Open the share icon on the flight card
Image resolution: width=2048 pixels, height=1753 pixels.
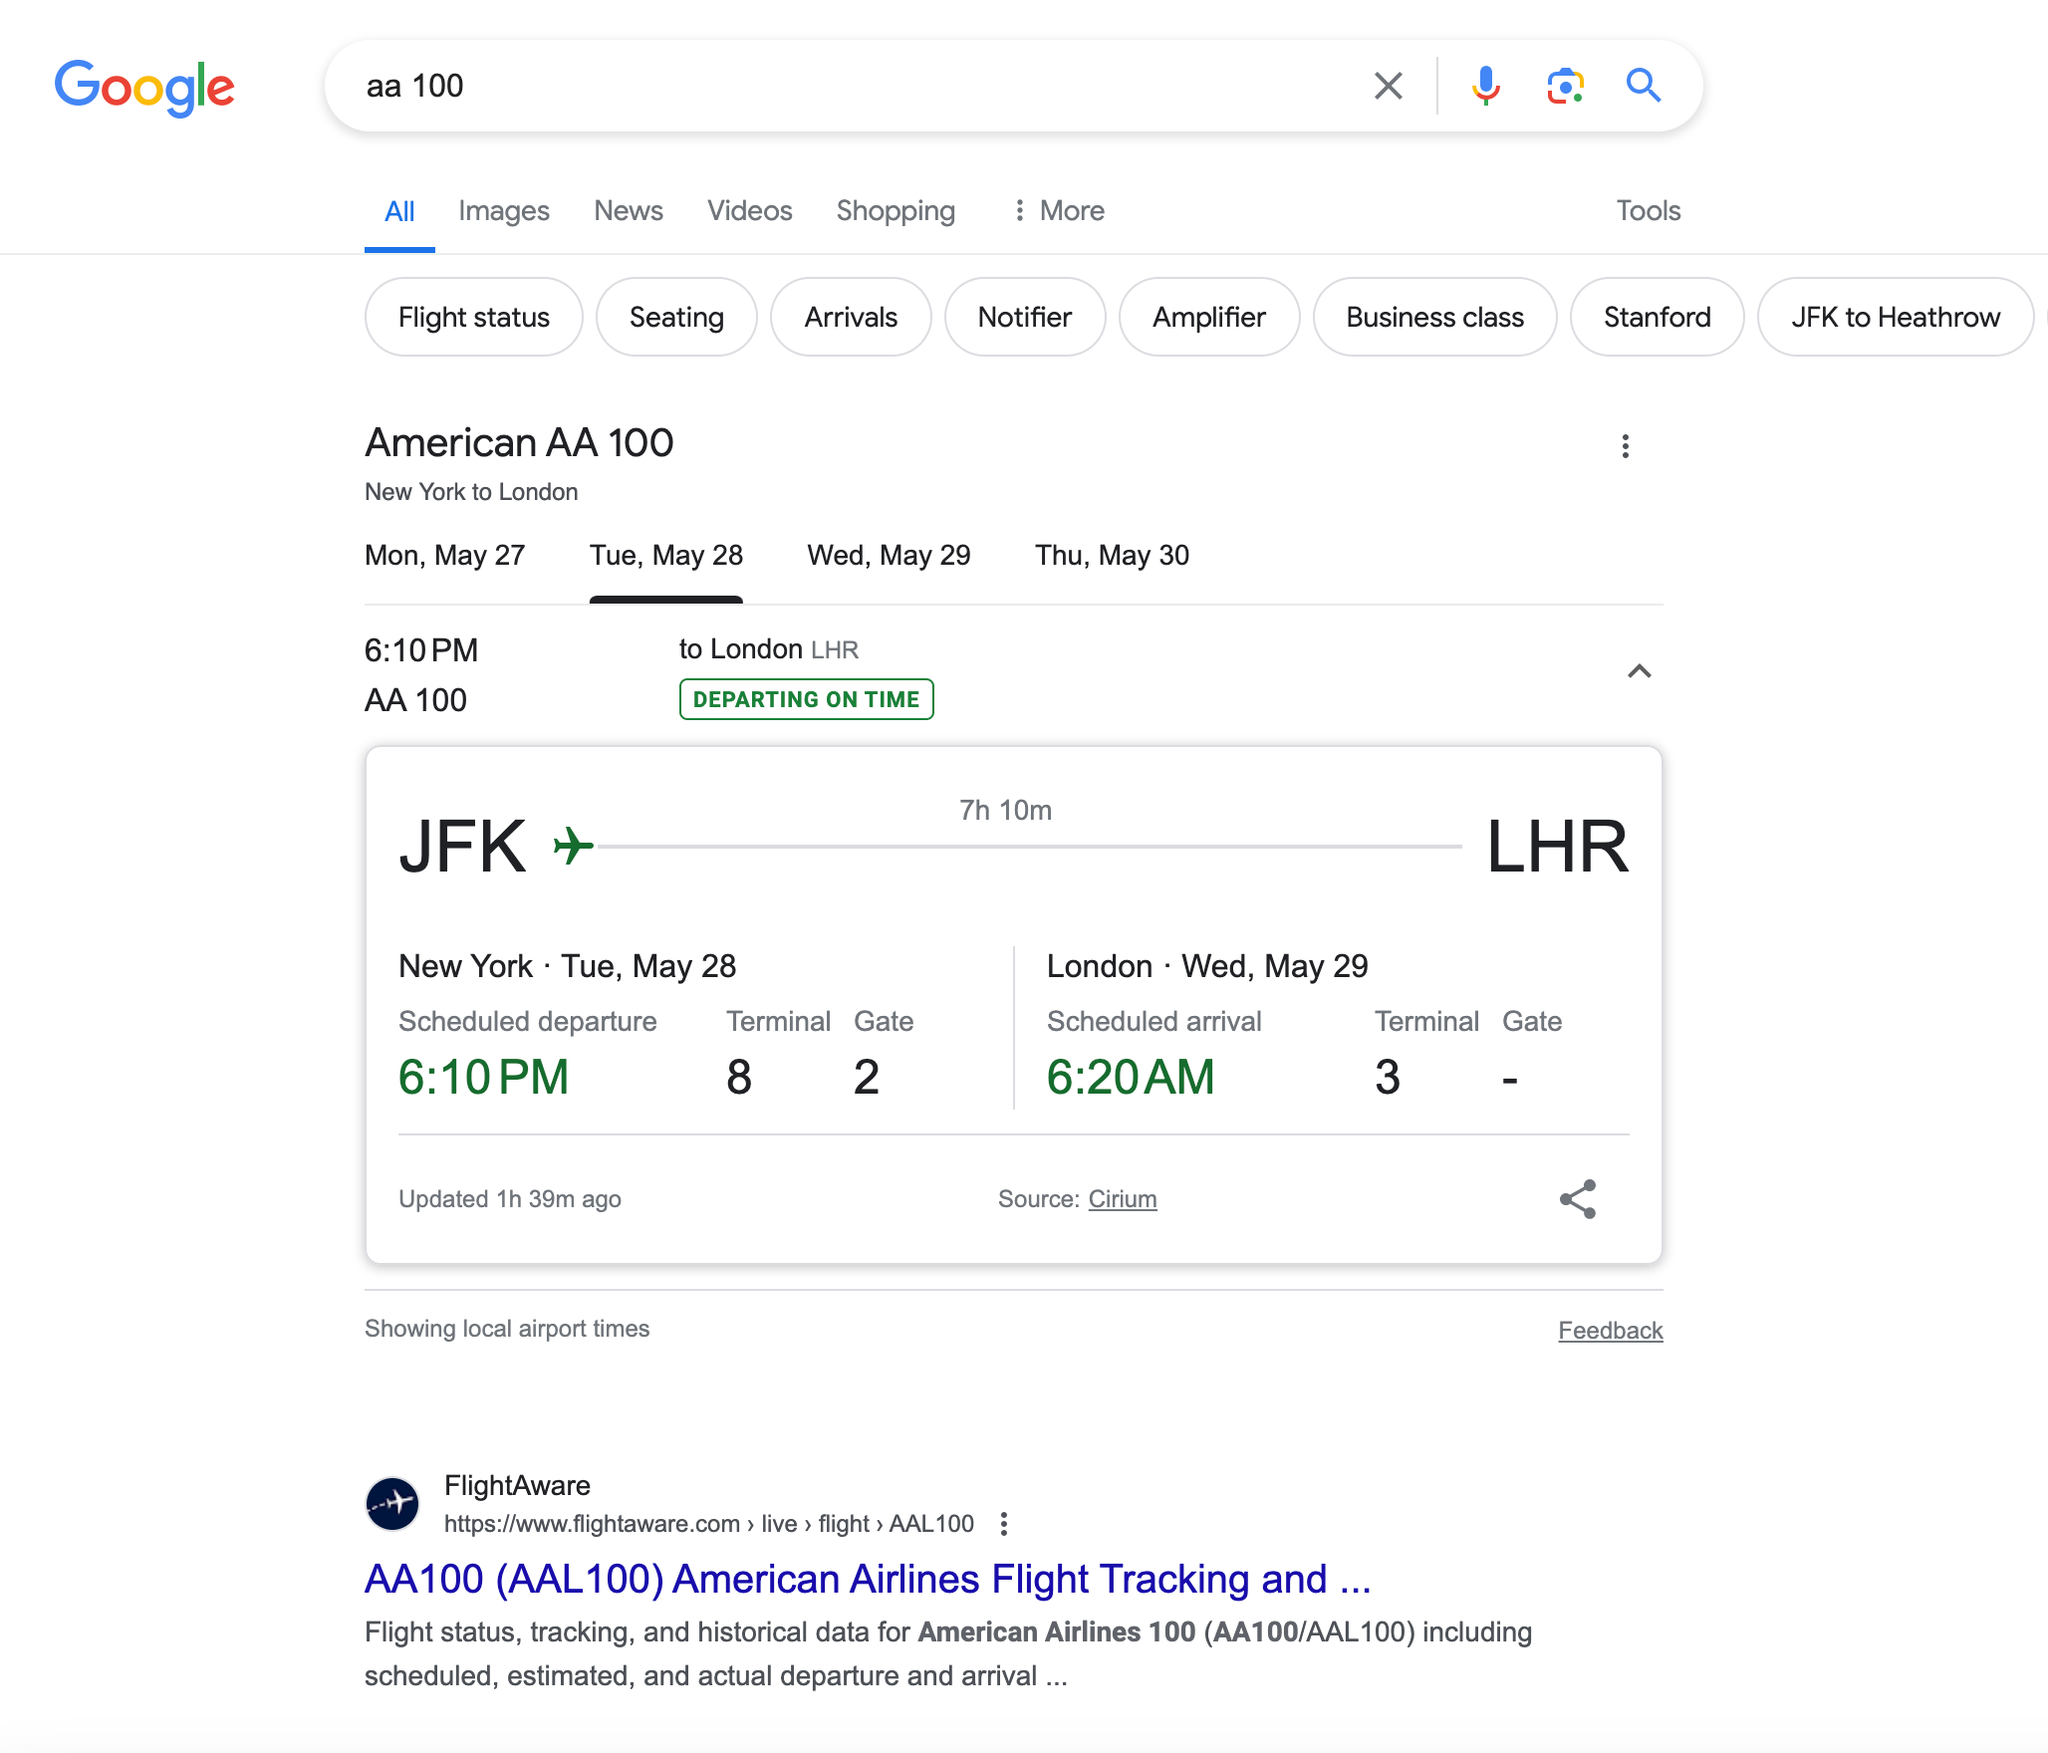pos(1577,1199)
